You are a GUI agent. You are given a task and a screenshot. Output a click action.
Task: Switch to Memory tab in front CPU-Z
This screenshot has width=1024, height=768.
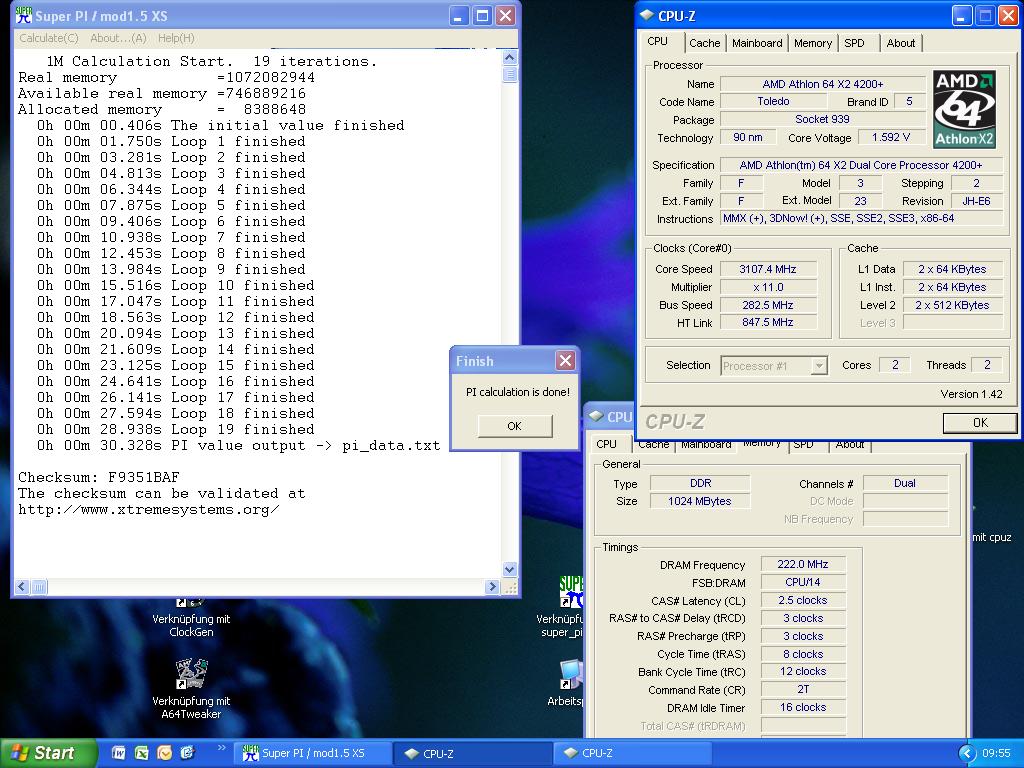click(x=812, y=43)
